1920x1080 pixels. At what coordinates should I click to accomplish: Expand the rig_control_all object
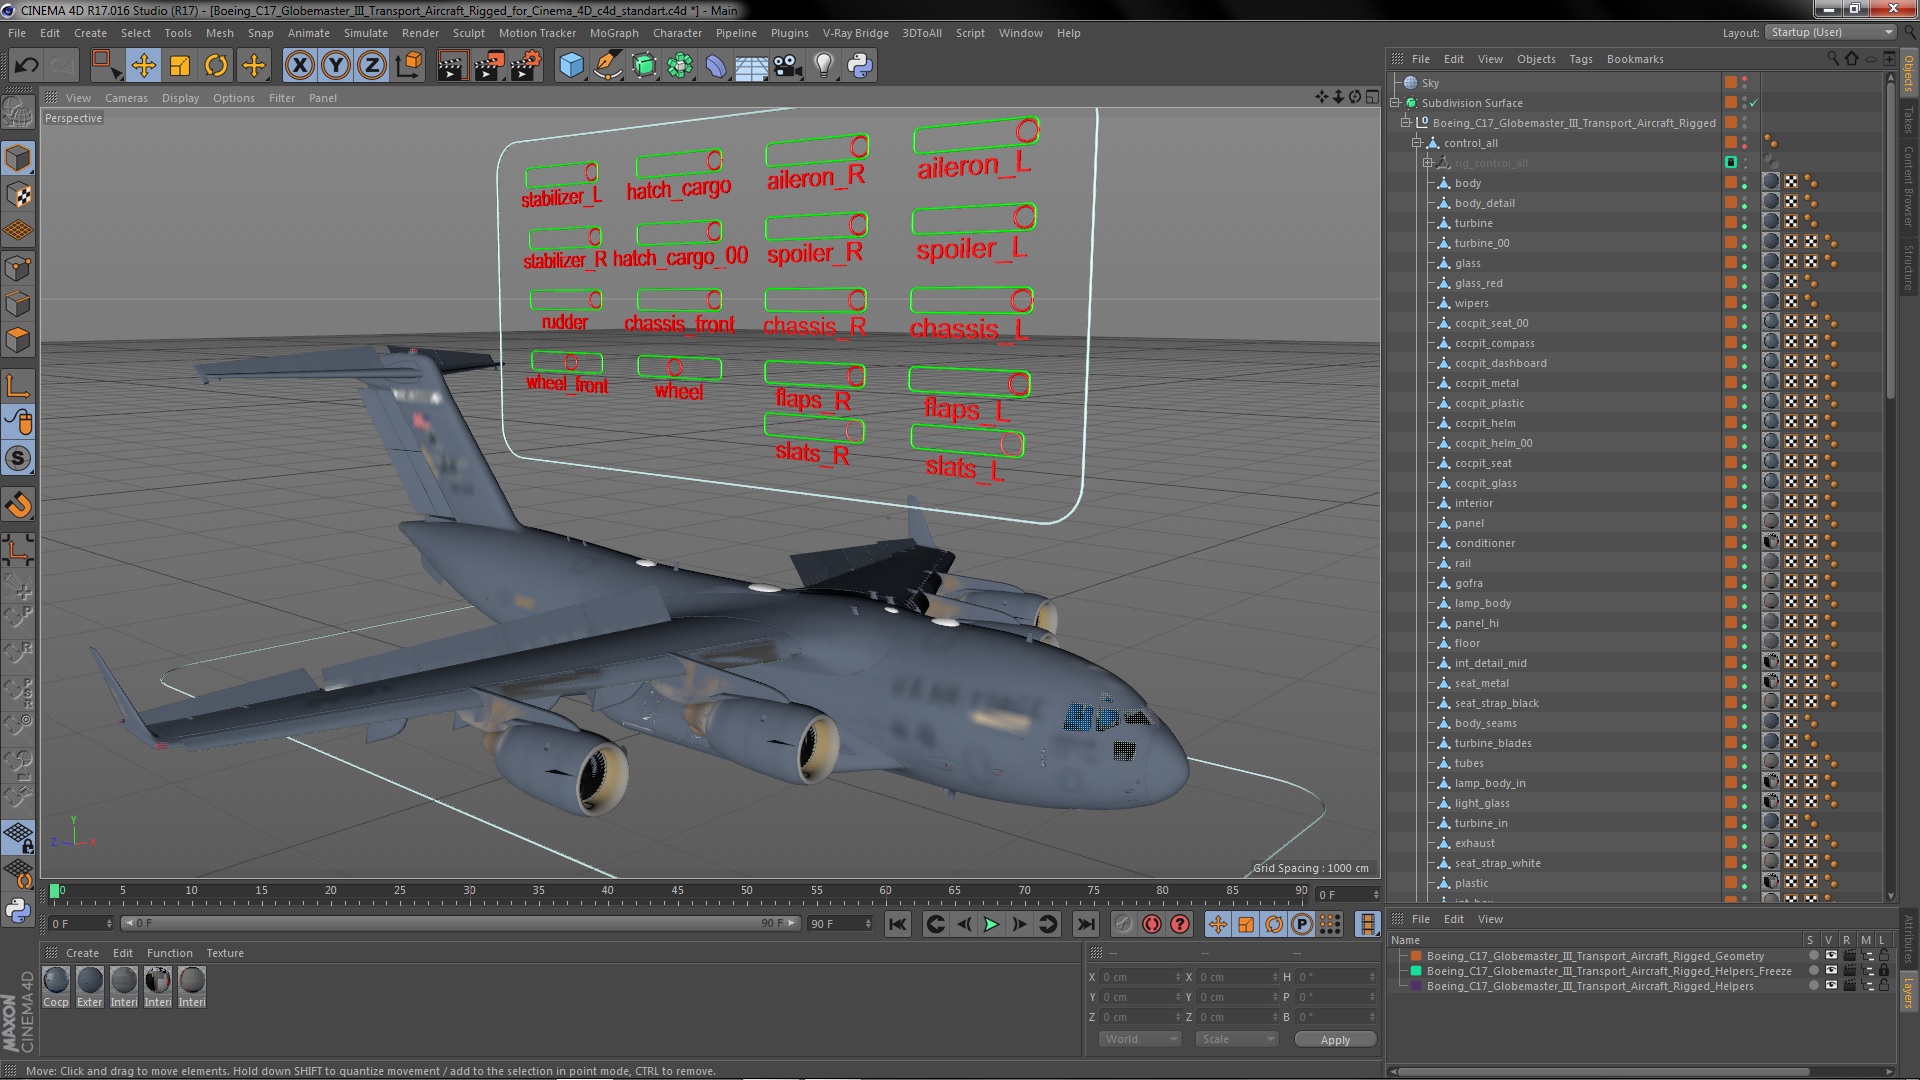tap(1428, 163)
